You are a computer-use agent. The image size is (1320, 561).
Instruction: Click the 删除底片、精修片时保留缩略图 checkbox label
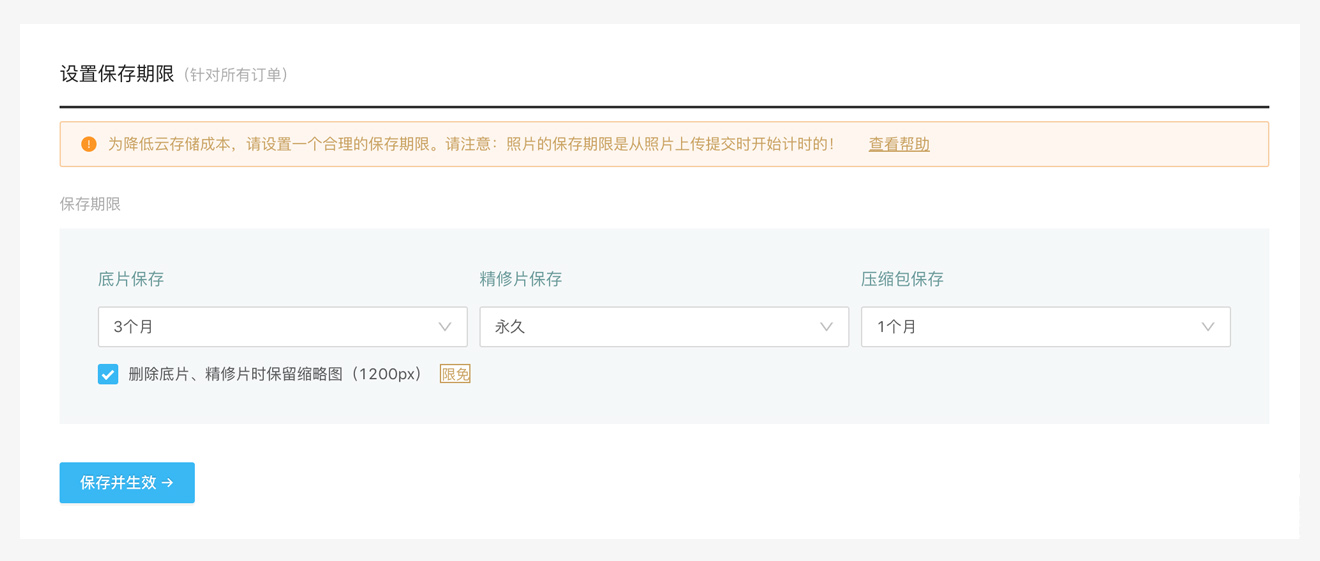point(275,374)
